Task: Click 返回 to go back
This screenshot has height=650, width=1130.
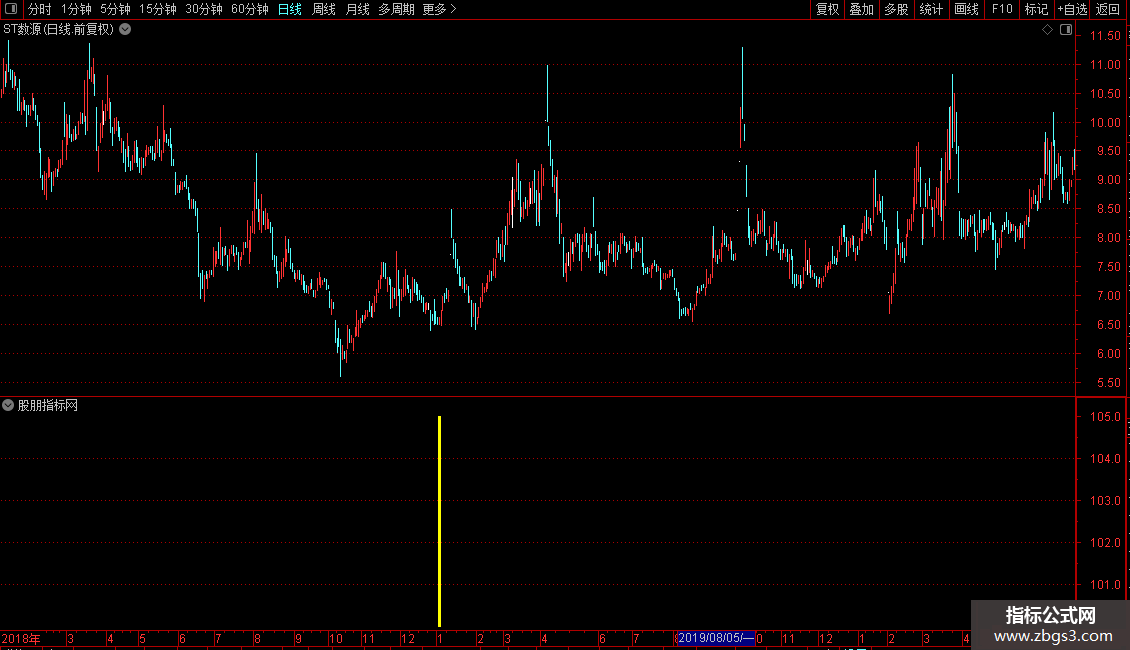Action: [1108, 9]
